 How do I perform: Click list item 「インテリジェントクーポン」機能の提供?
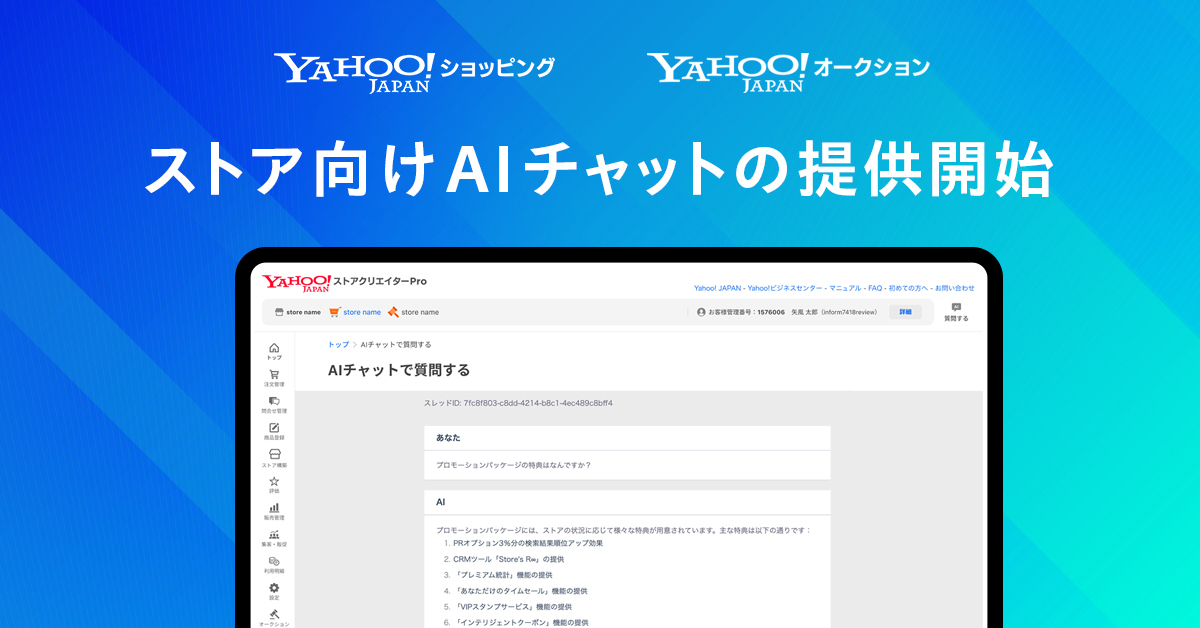(x=520, y=622)
